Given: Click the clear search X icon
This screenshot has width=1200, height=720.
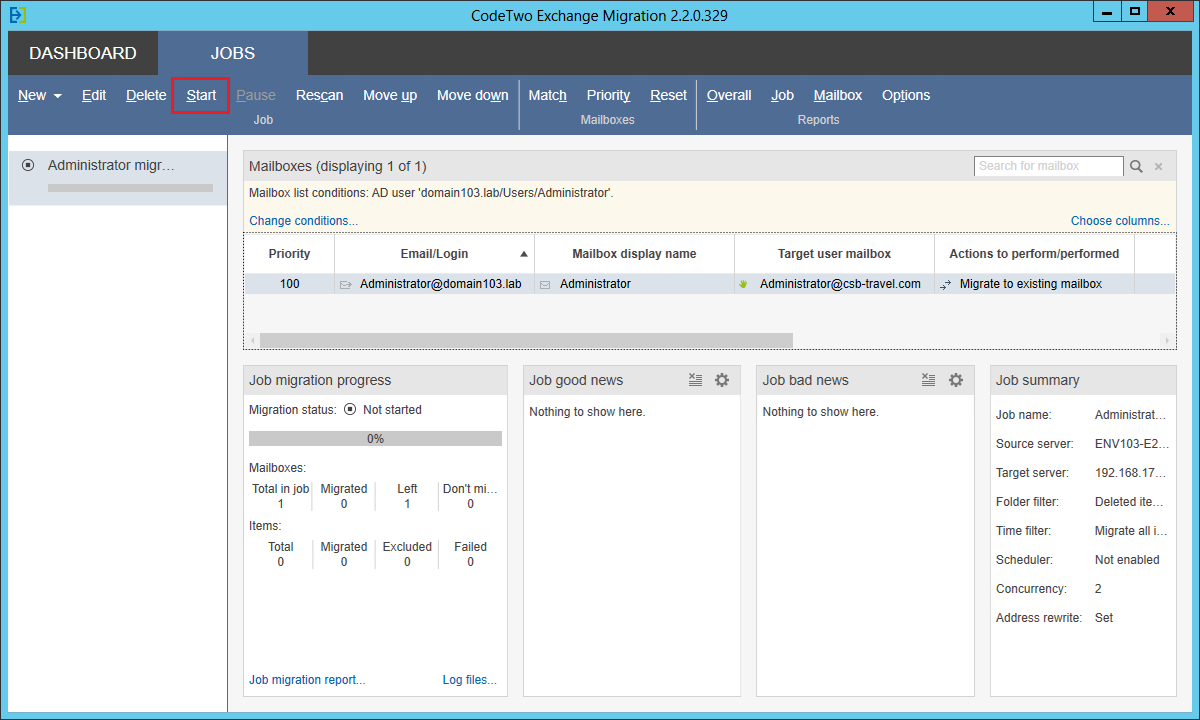Looking at the screenshot, I should click(1158, 166).
